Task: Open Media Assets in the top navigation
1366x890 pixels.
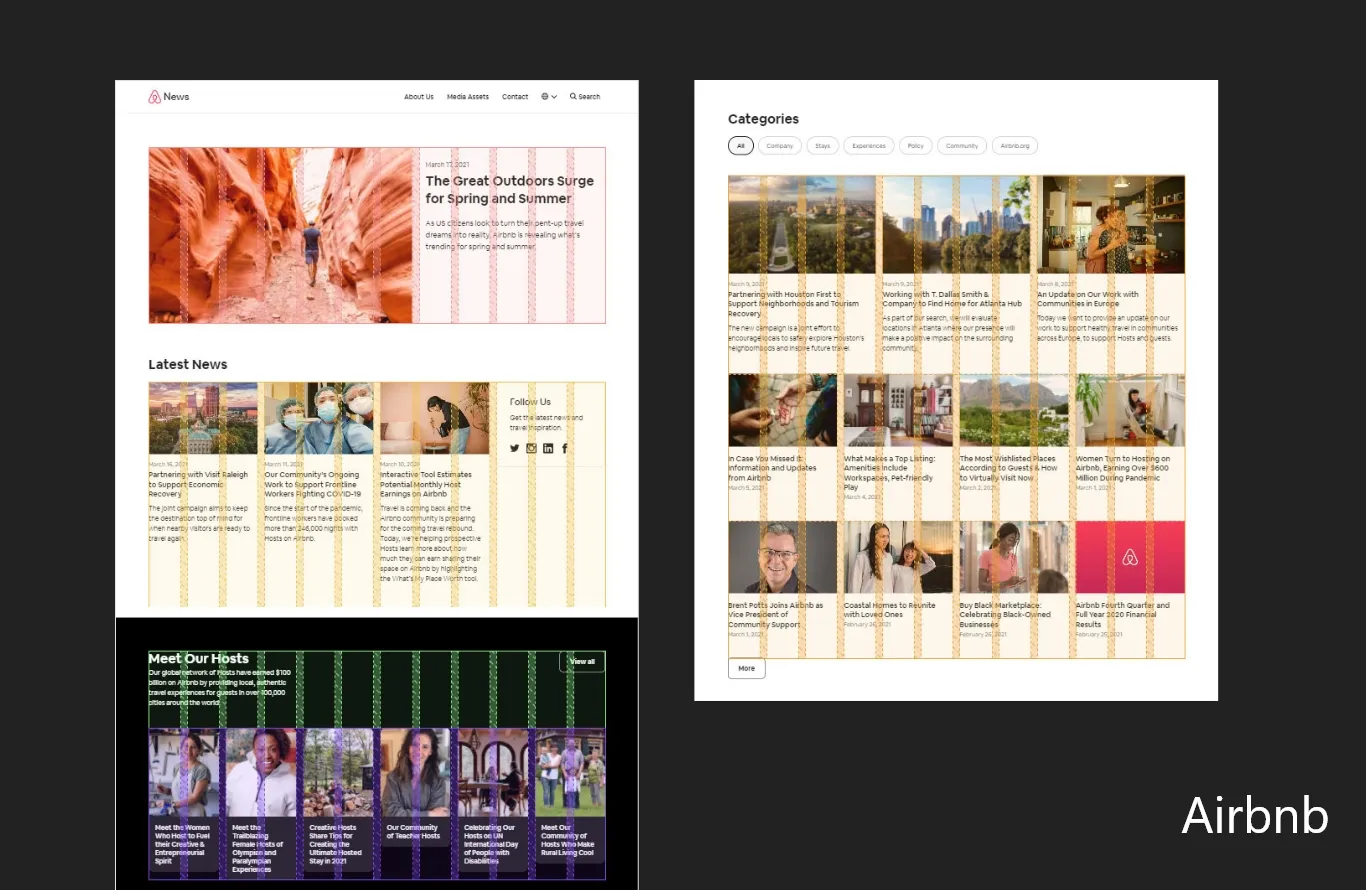Action: [x=467, y=97]
